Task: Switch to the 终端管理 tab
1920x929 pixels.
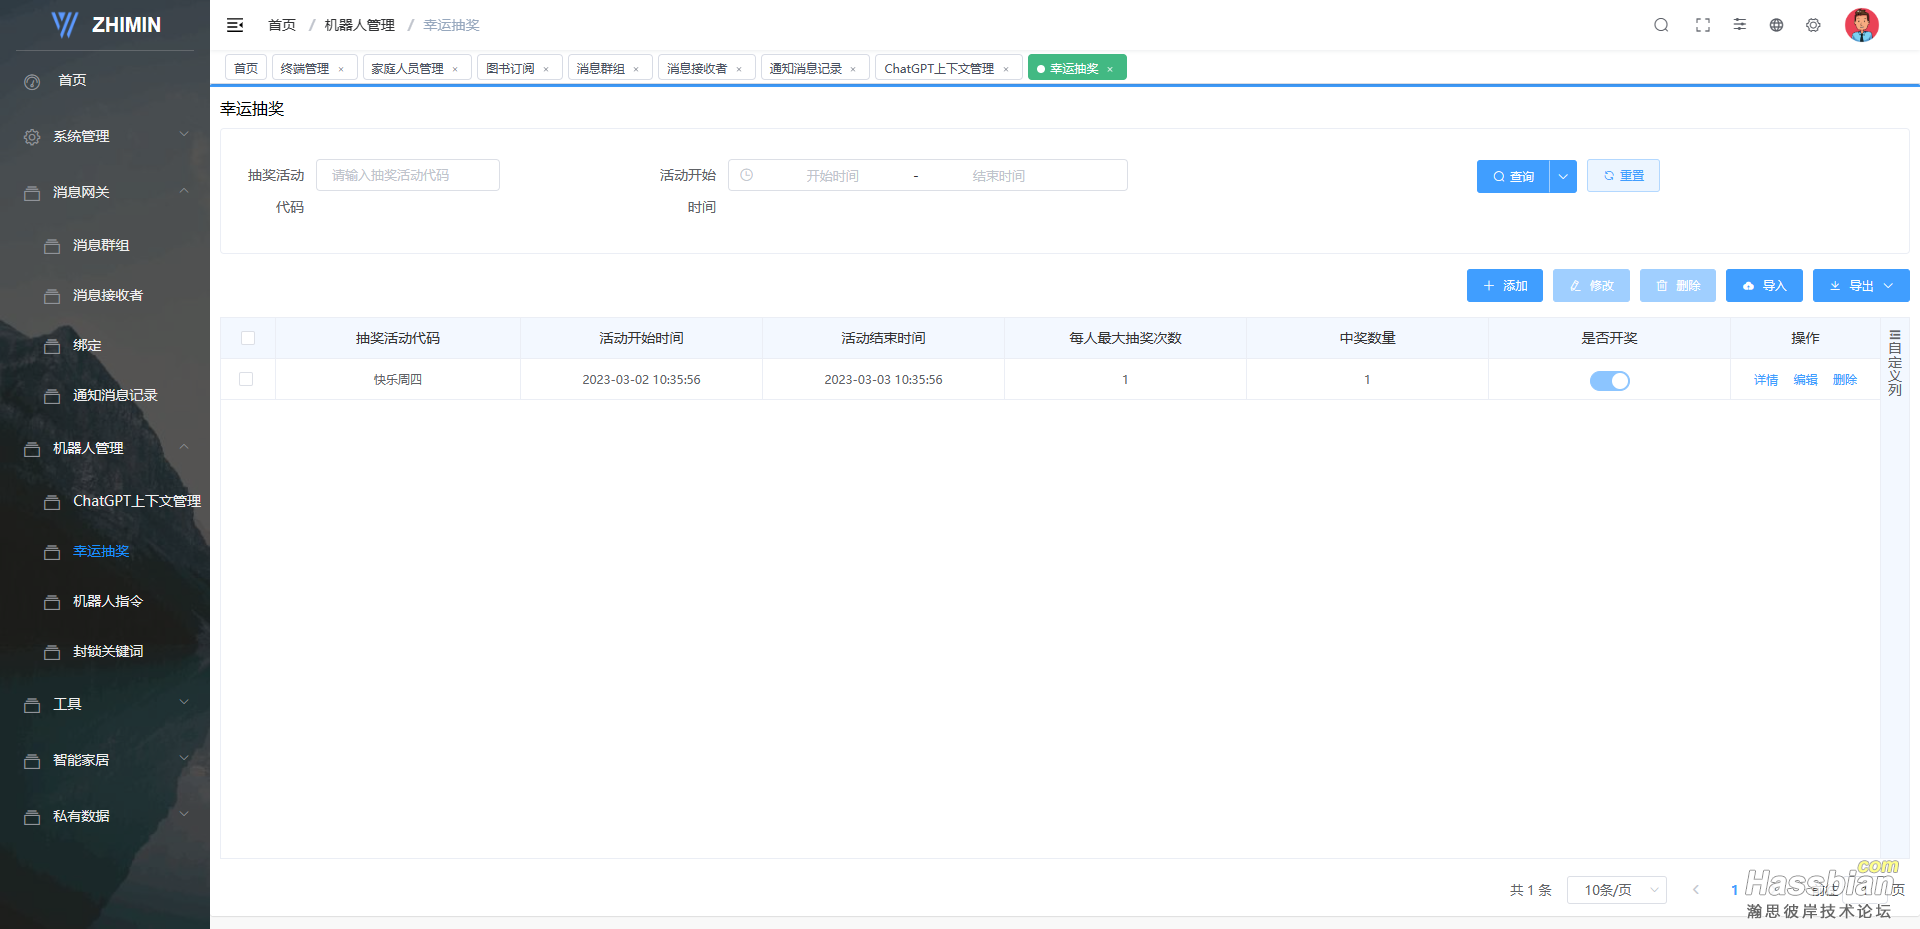Action: click(305, 68)
